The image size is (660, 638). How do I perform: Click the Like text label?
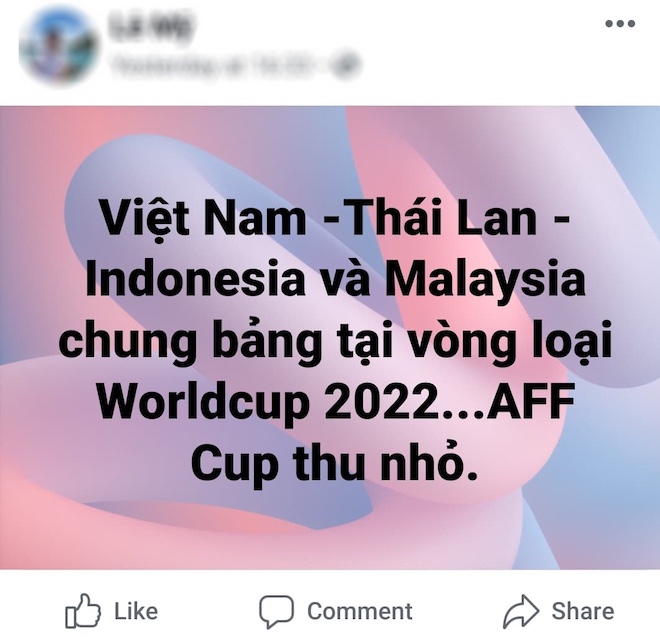[136, 611]
